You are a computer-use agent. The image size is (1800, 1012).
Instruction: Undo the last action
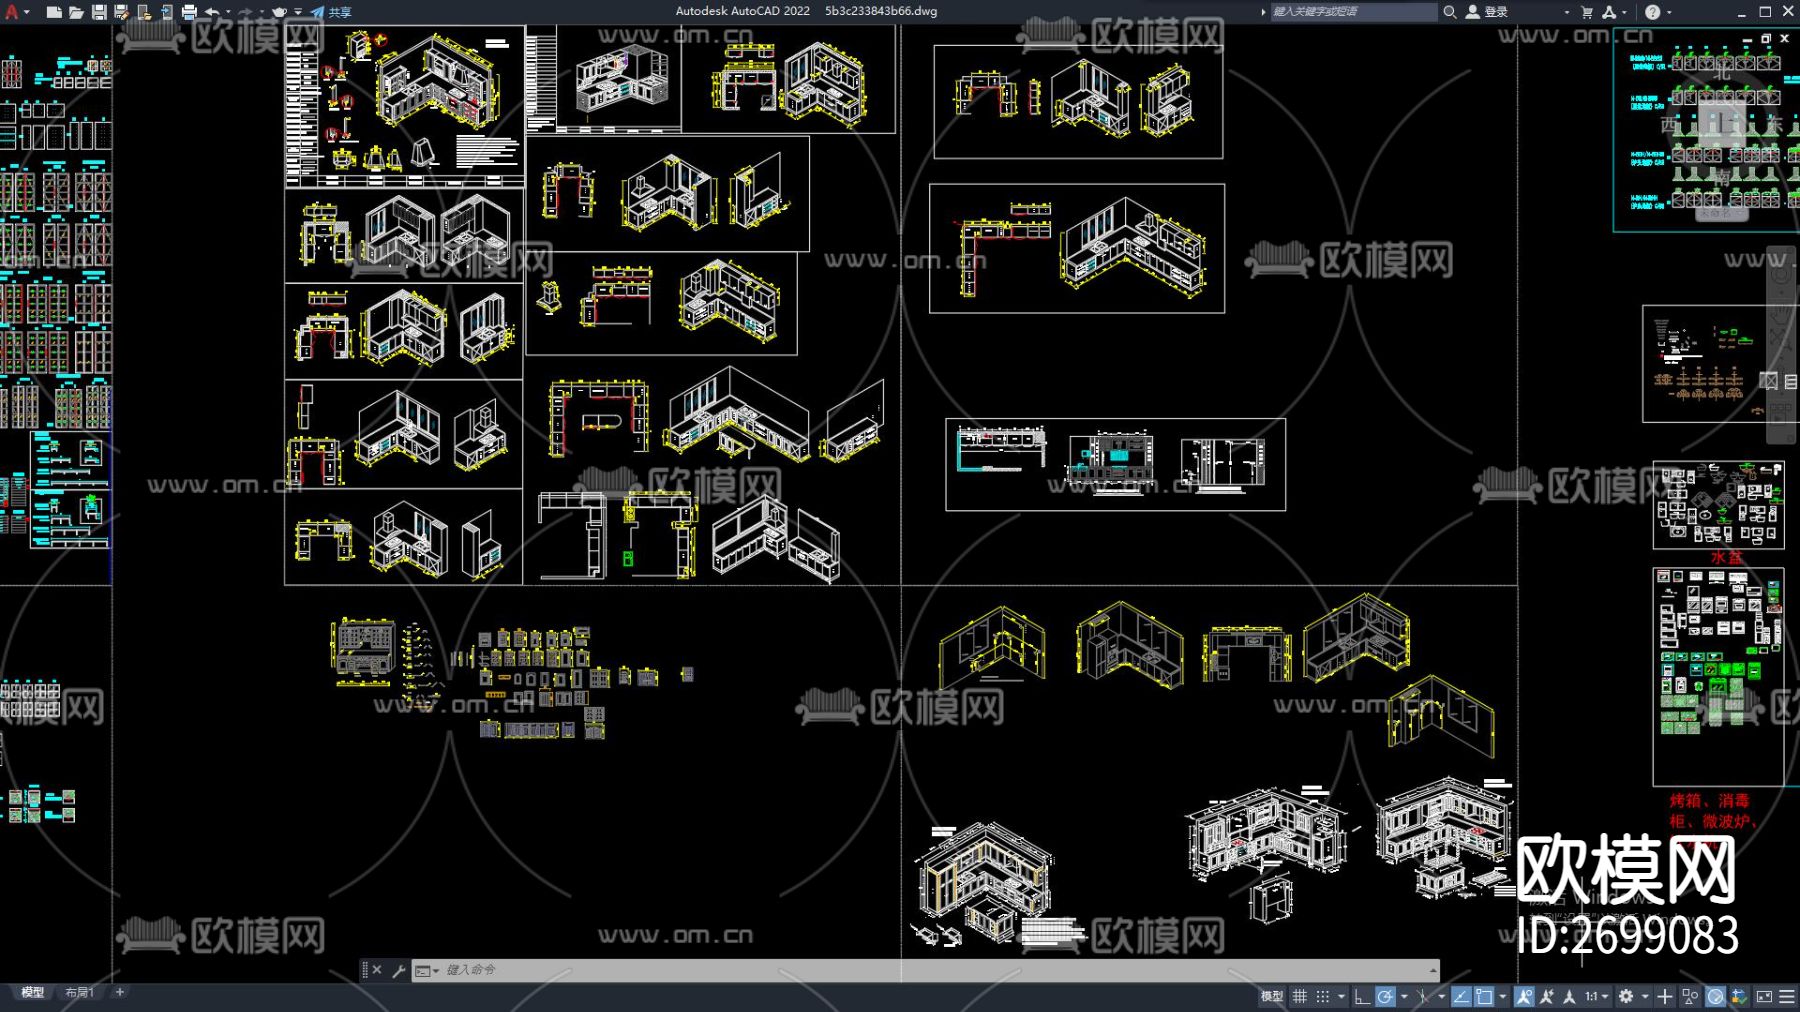tap(212, 12)
